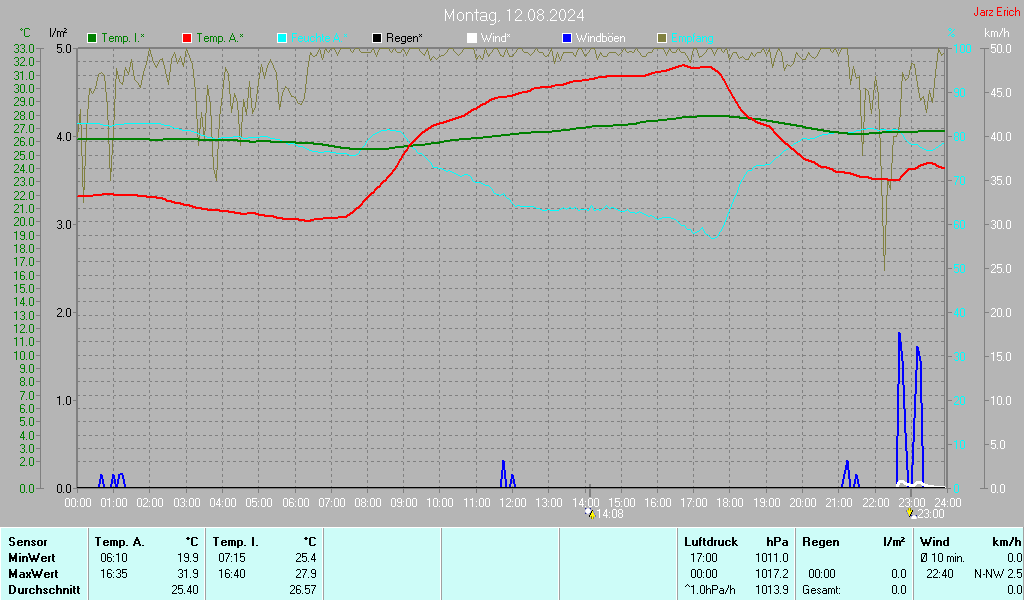
Task: Click the Jarz Erich author text
Action: point(997,13)
